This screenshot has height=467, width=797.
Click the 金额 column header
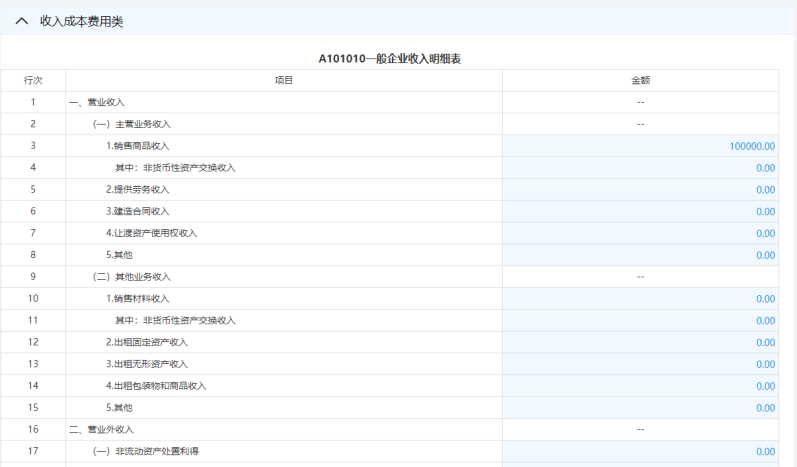pos(640,80)
